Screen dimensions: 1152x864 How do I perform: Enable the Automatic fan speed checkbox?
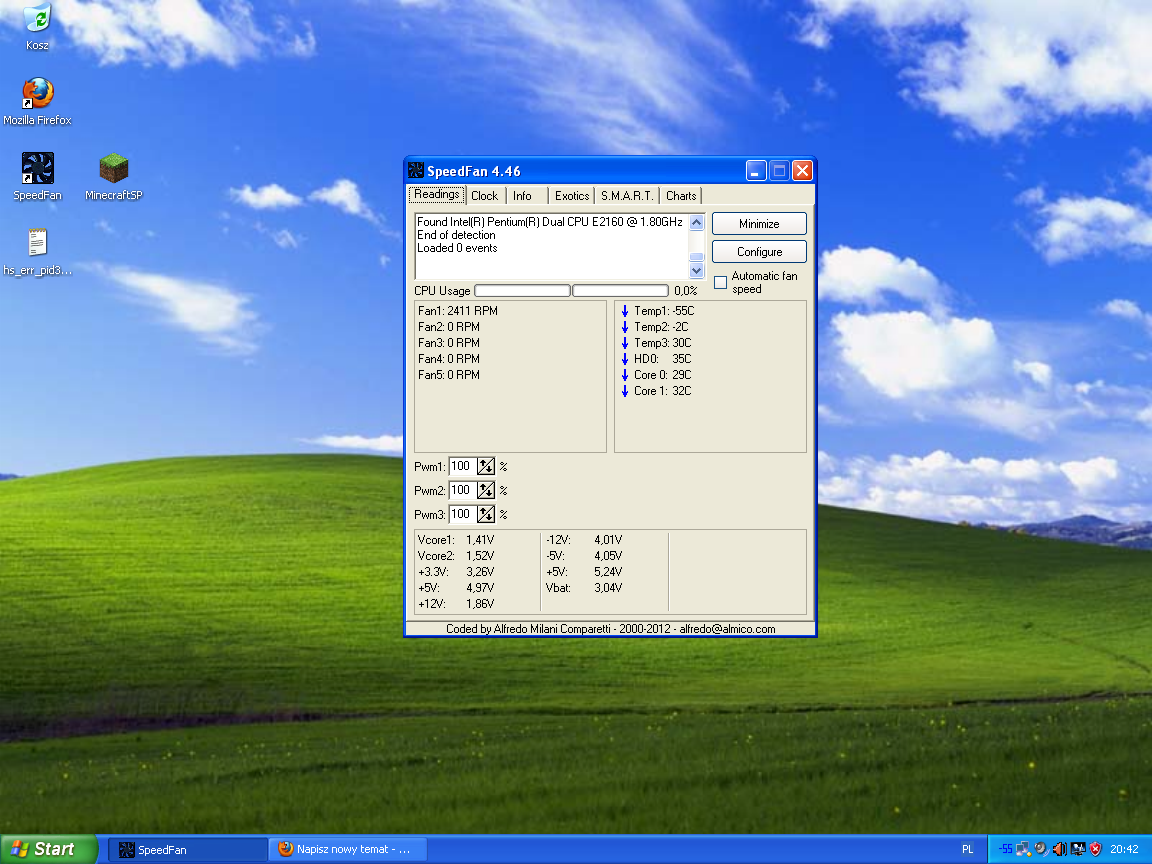point(720,283)
